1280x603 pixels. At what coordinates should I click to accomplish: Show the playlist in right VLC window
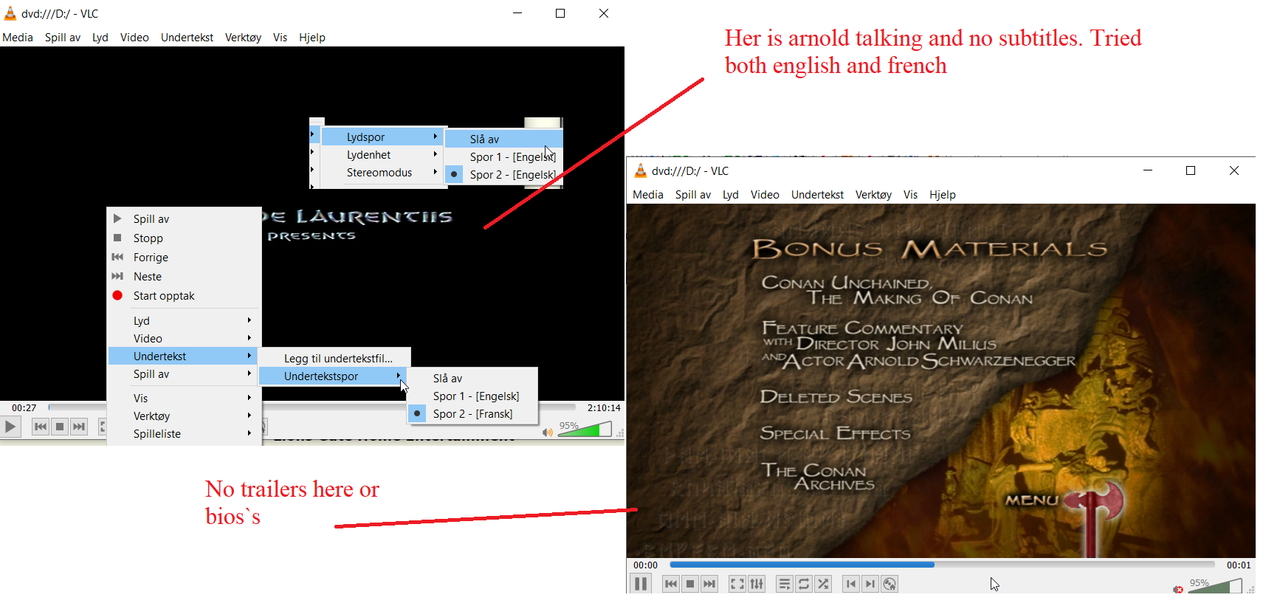tap(784, 584)
